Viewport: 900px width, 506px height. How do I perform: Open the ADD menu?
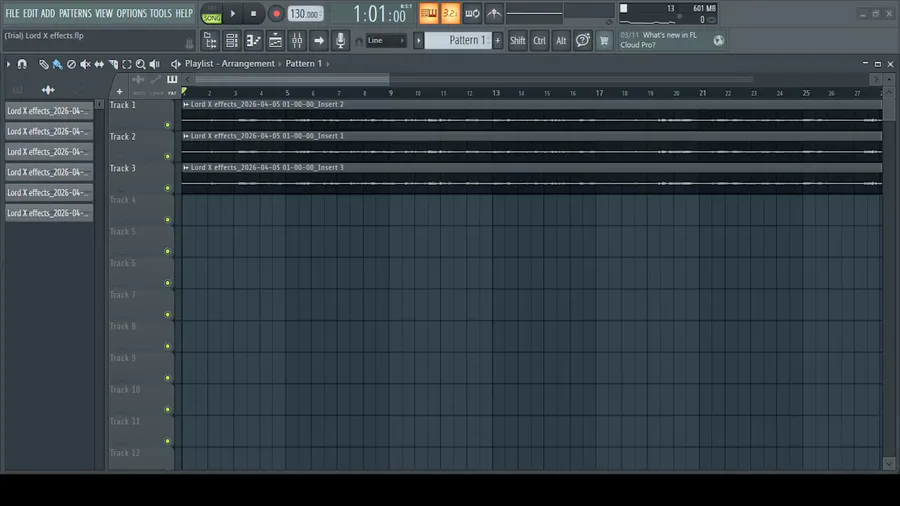pos(48,13)
